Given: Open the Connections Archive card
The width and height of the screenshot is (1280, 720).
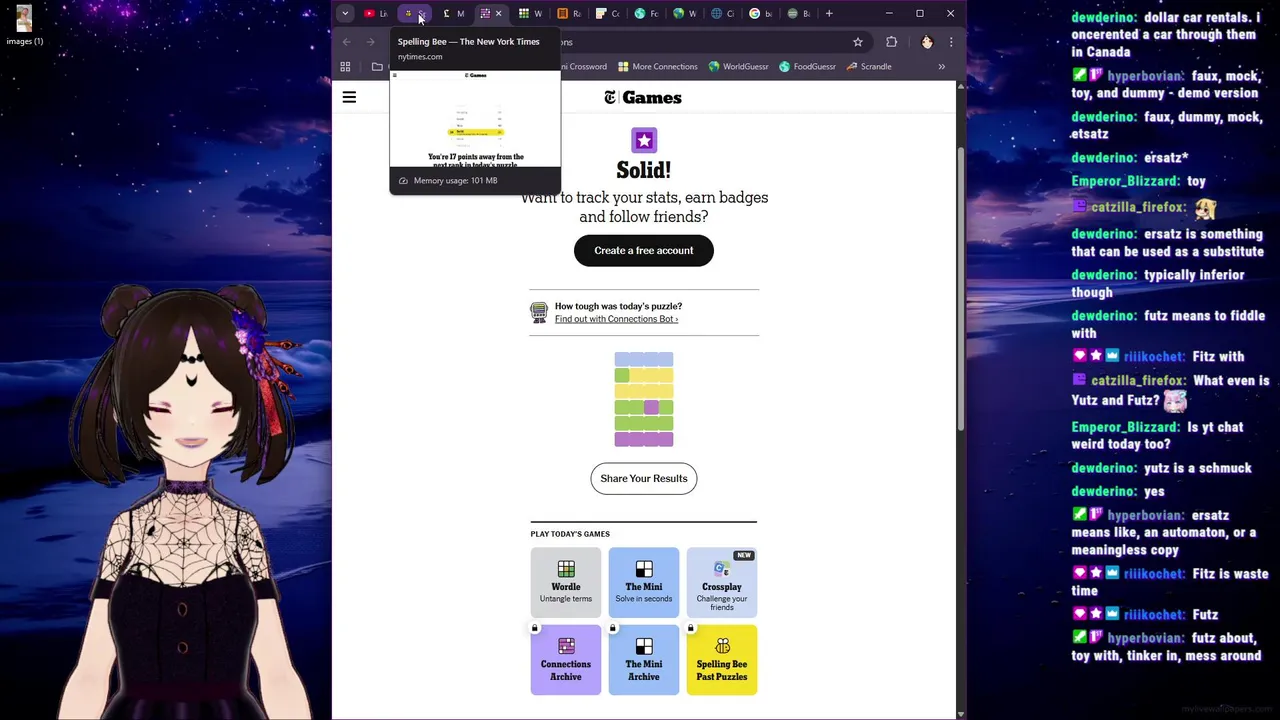Looking at the screenshot, I should (x=566, y=660).
